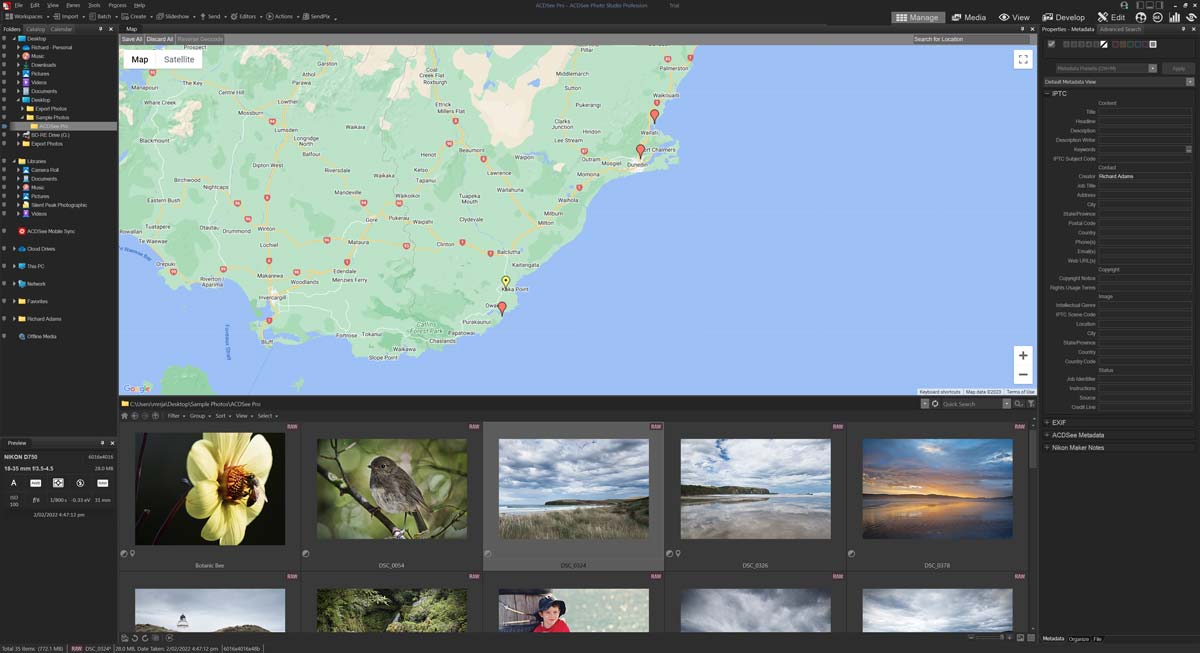
Task: Zoom in on the map
Action: pos(1022,355)
